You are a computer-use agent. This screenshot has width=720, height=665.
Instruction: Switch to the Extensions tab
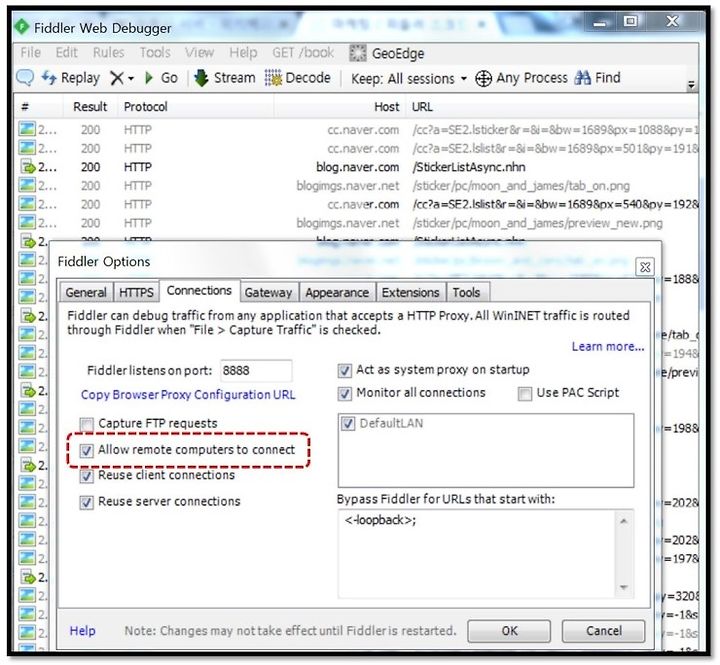coord(411,293)
